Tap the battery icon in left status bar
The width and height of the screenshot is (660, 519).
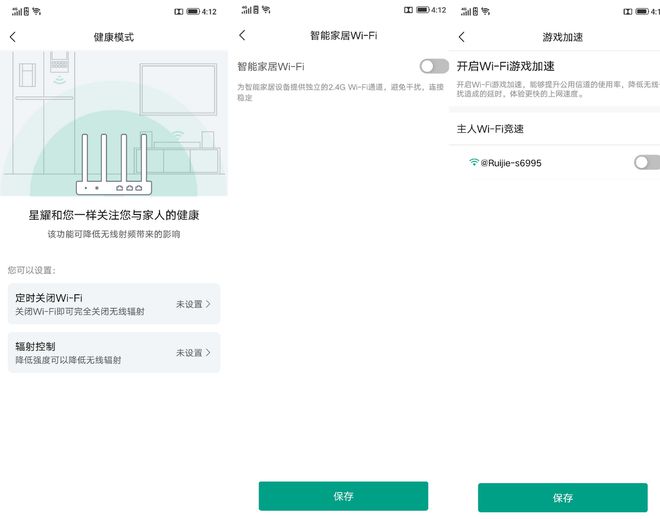click(x=193, y=11)
